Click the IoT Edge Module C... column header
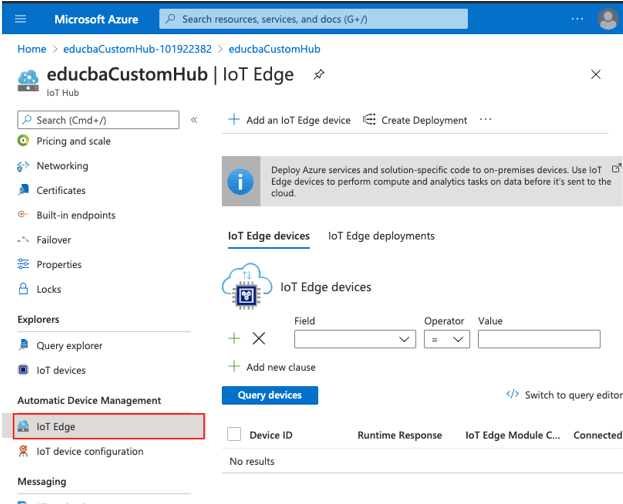The width and height of the screenshot is (623, 504). pos(513,435)
